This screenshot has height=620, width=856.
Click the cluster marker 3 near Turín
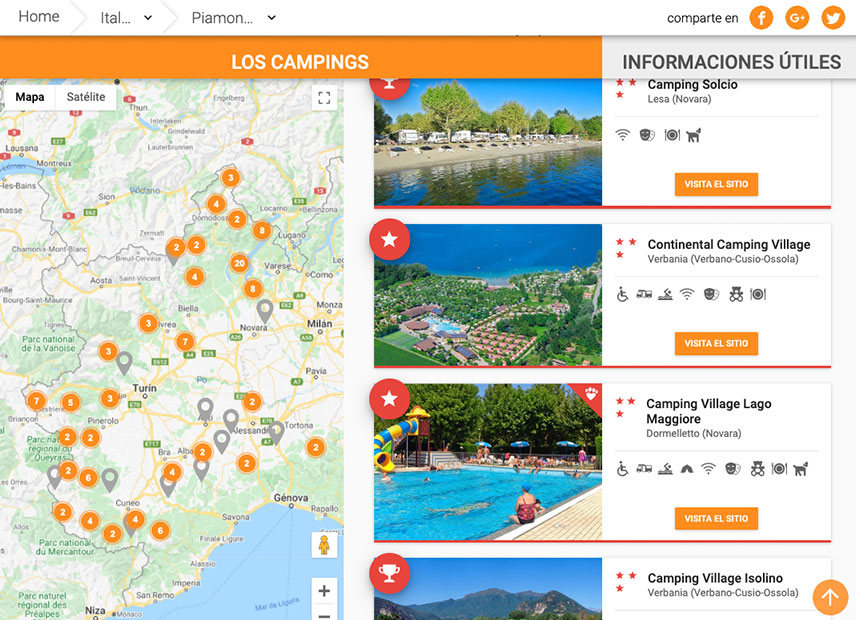tap(110, 398)
